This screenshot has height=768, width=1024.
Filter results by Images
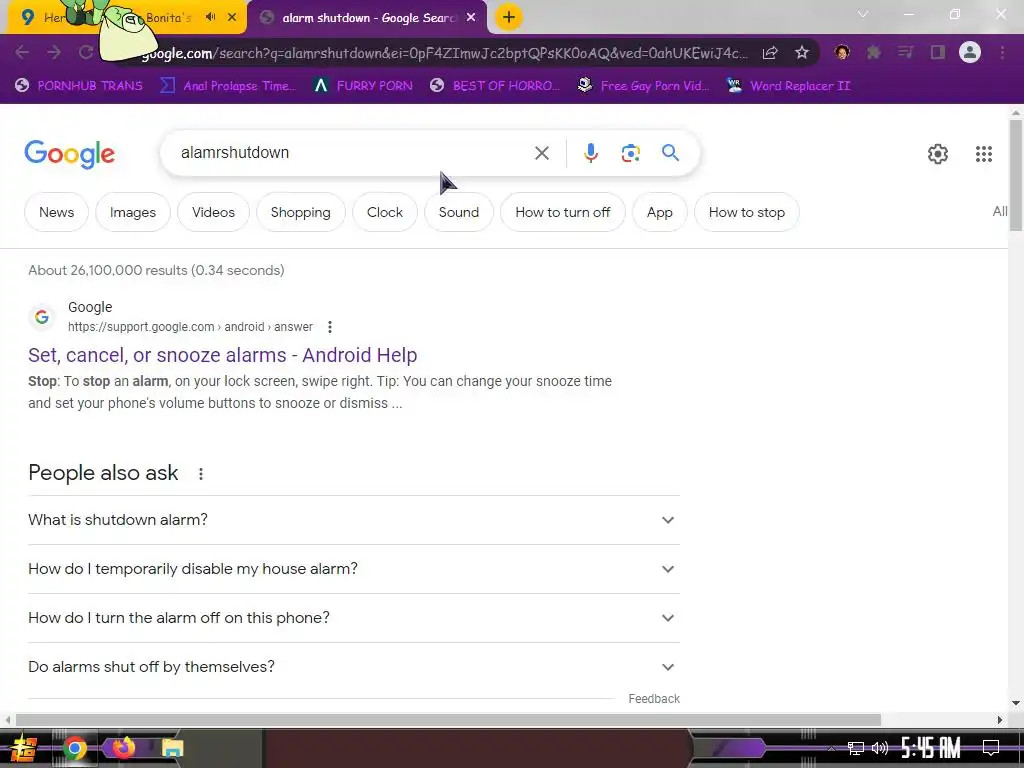133,212
